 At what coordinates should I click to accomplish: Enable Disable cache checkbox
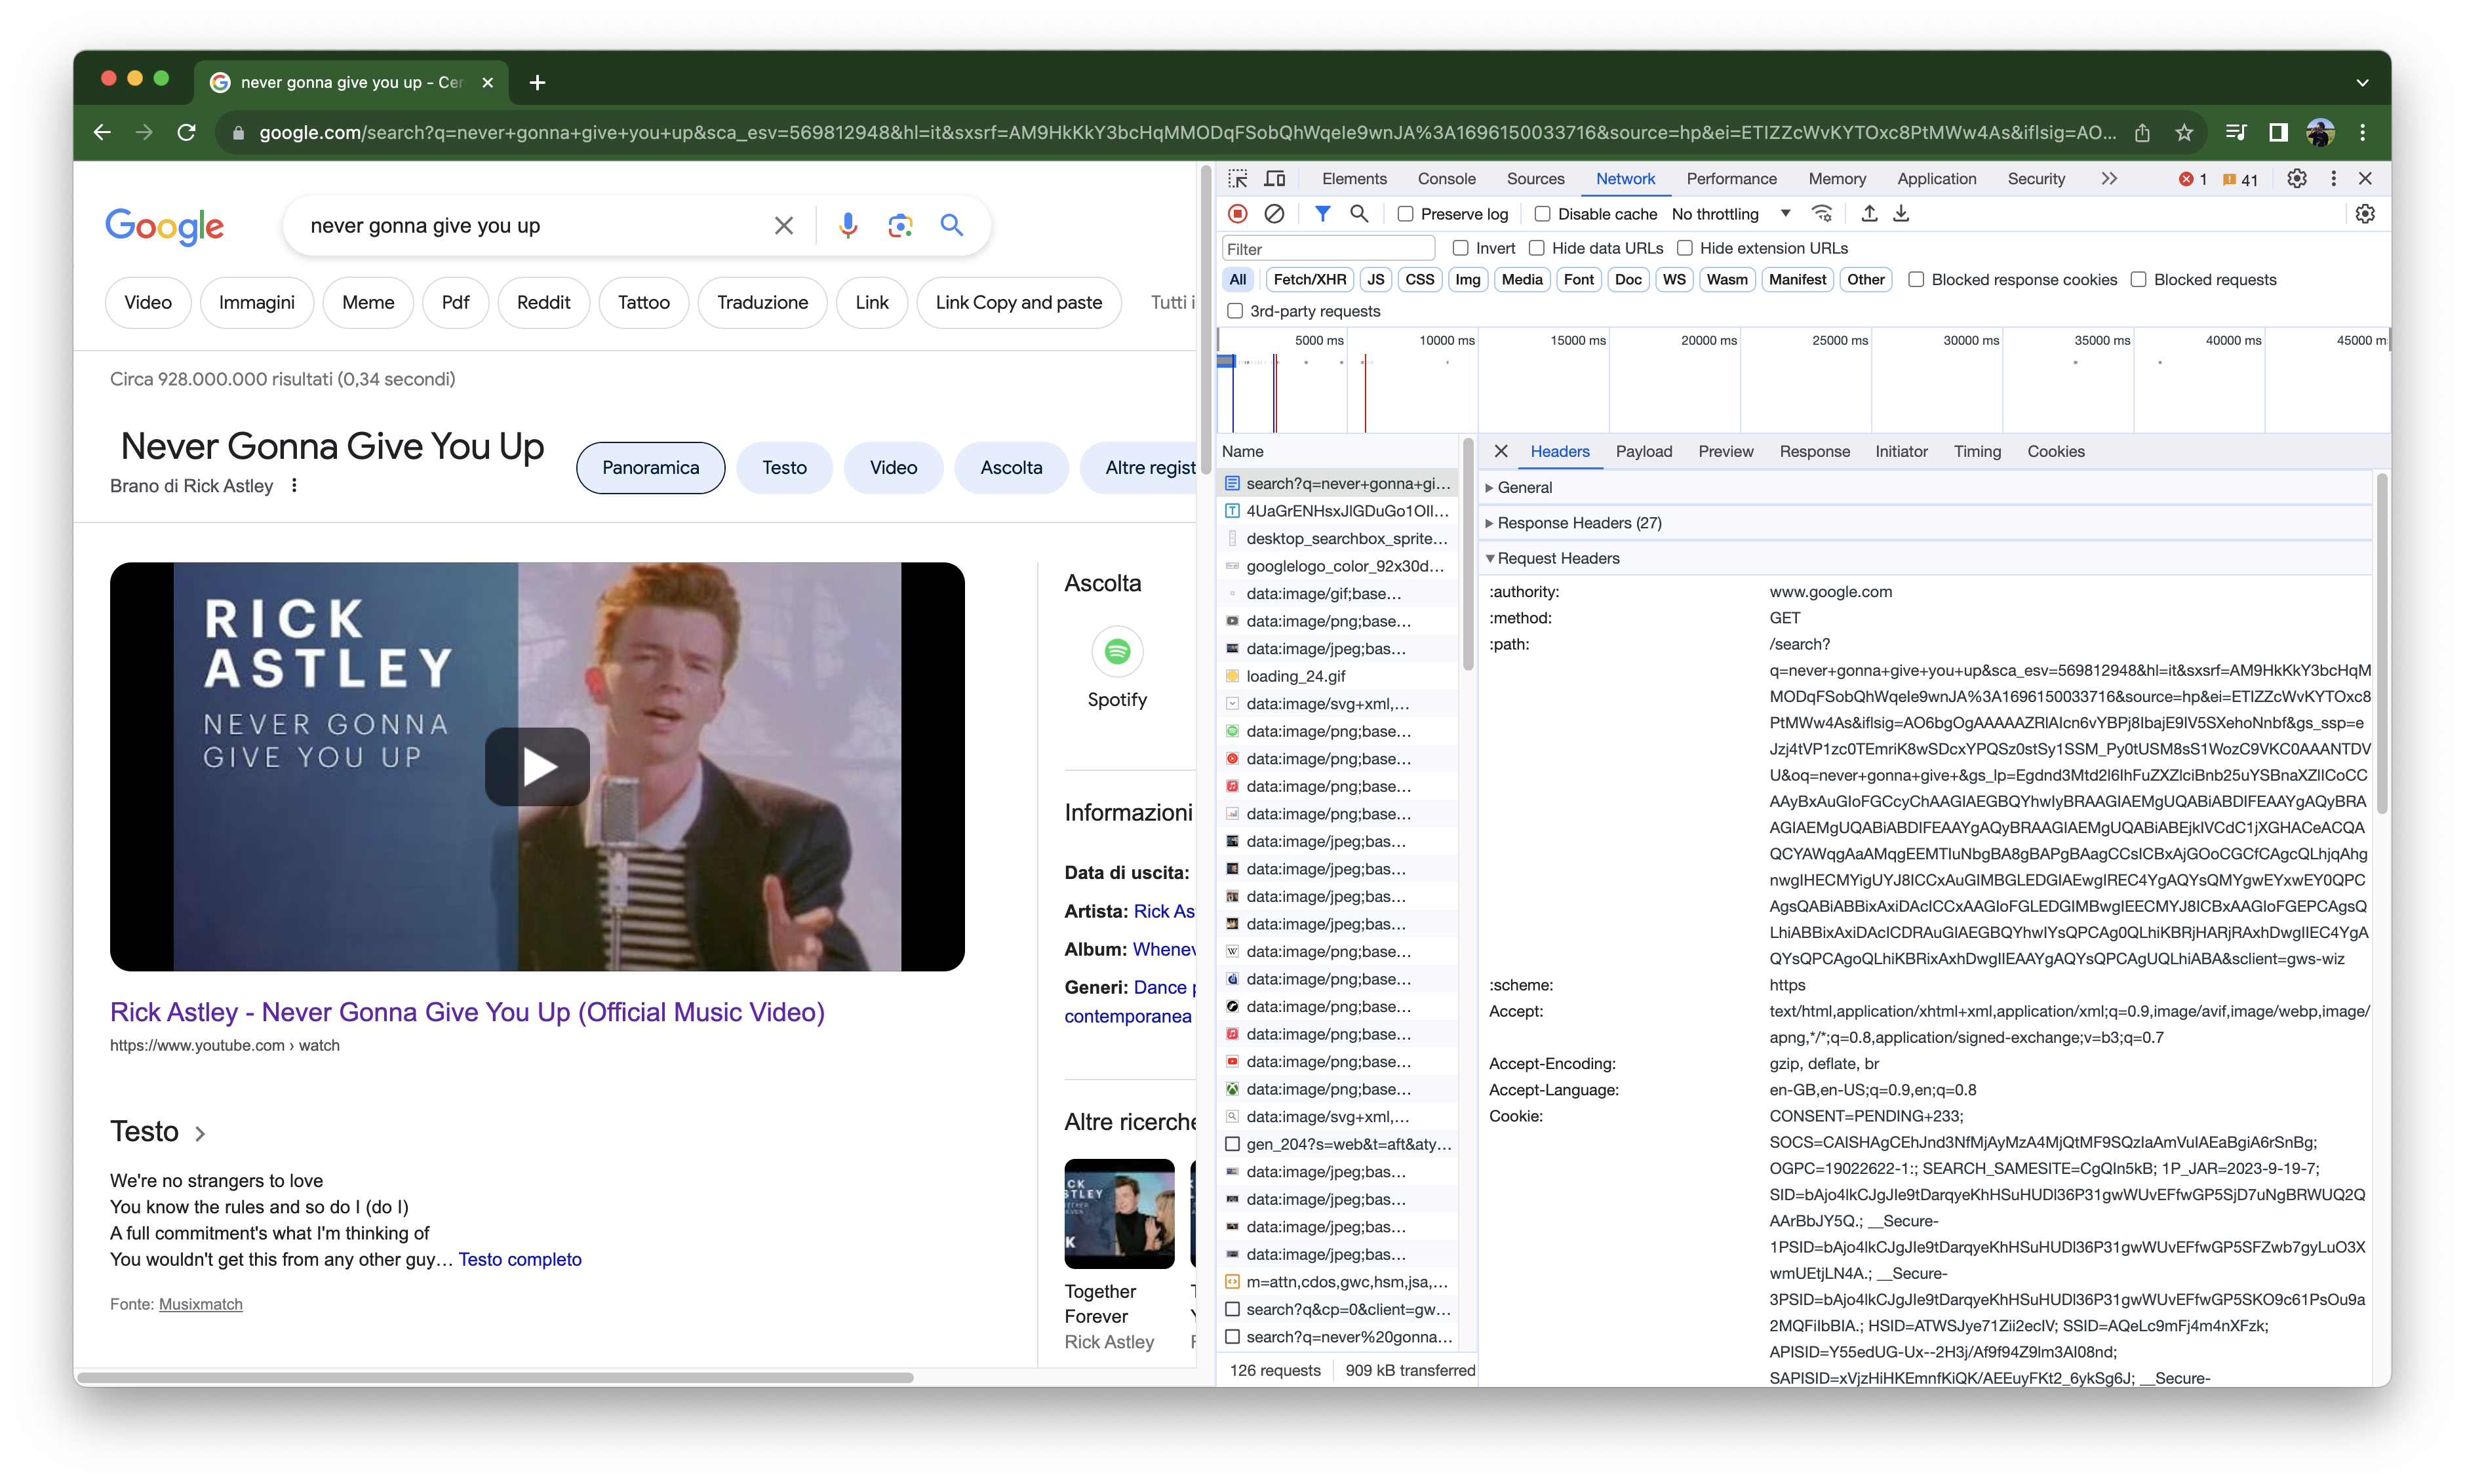click(x=1542, y=214)
